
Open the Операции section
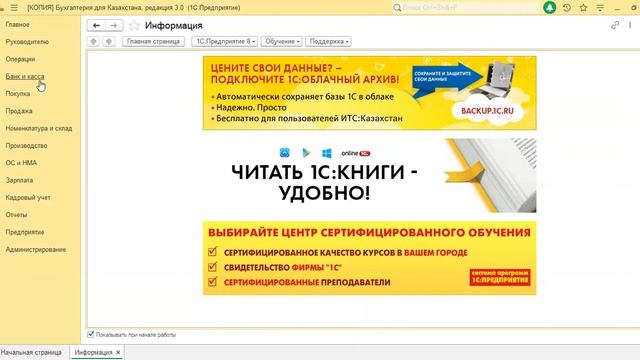(20, 59)
